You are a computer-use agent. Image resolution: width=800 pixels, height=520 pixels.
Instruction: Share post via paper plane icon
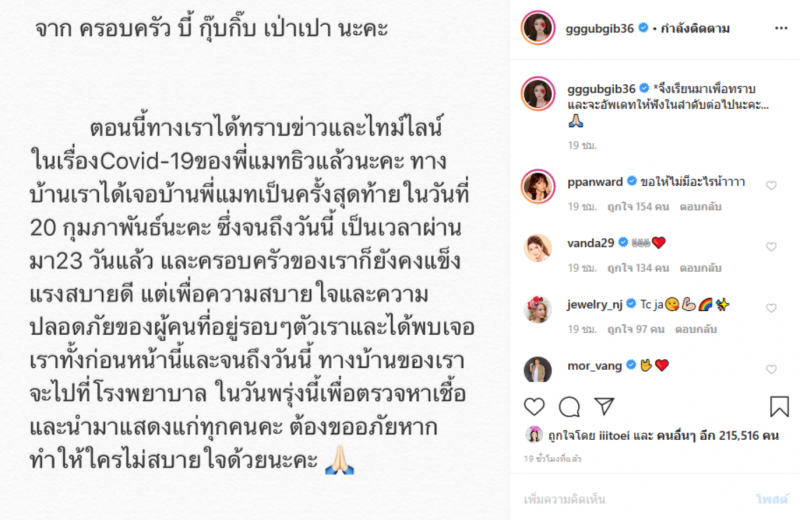tap(604, 406)
